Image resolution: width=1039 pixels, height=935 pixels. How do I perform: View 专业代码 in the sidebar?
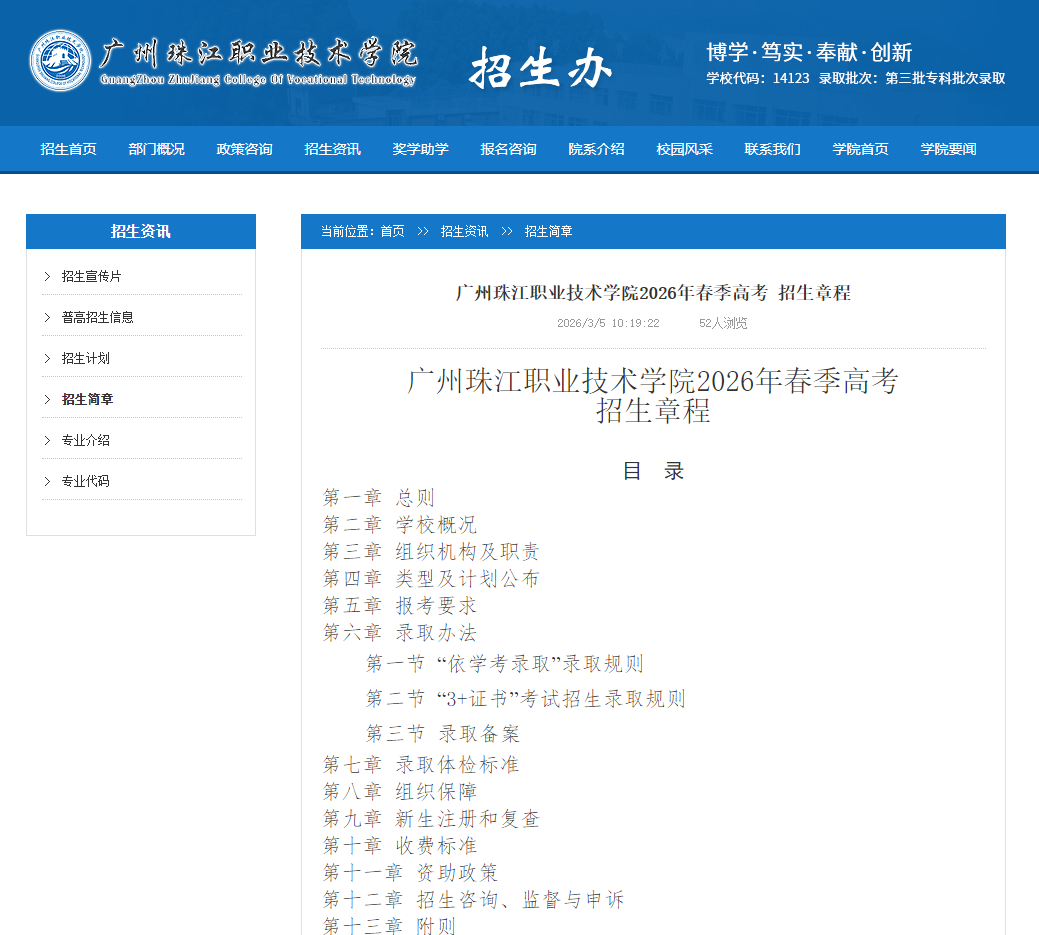point(87,480)
